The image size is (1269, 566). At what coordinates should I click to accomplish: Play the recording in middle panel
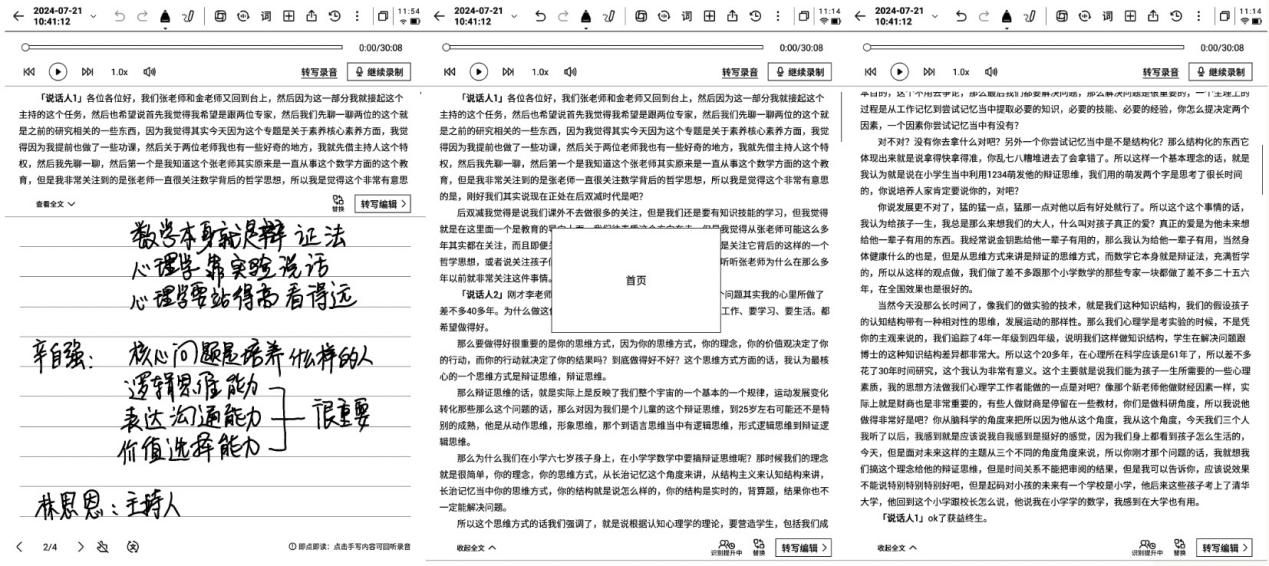479,72
